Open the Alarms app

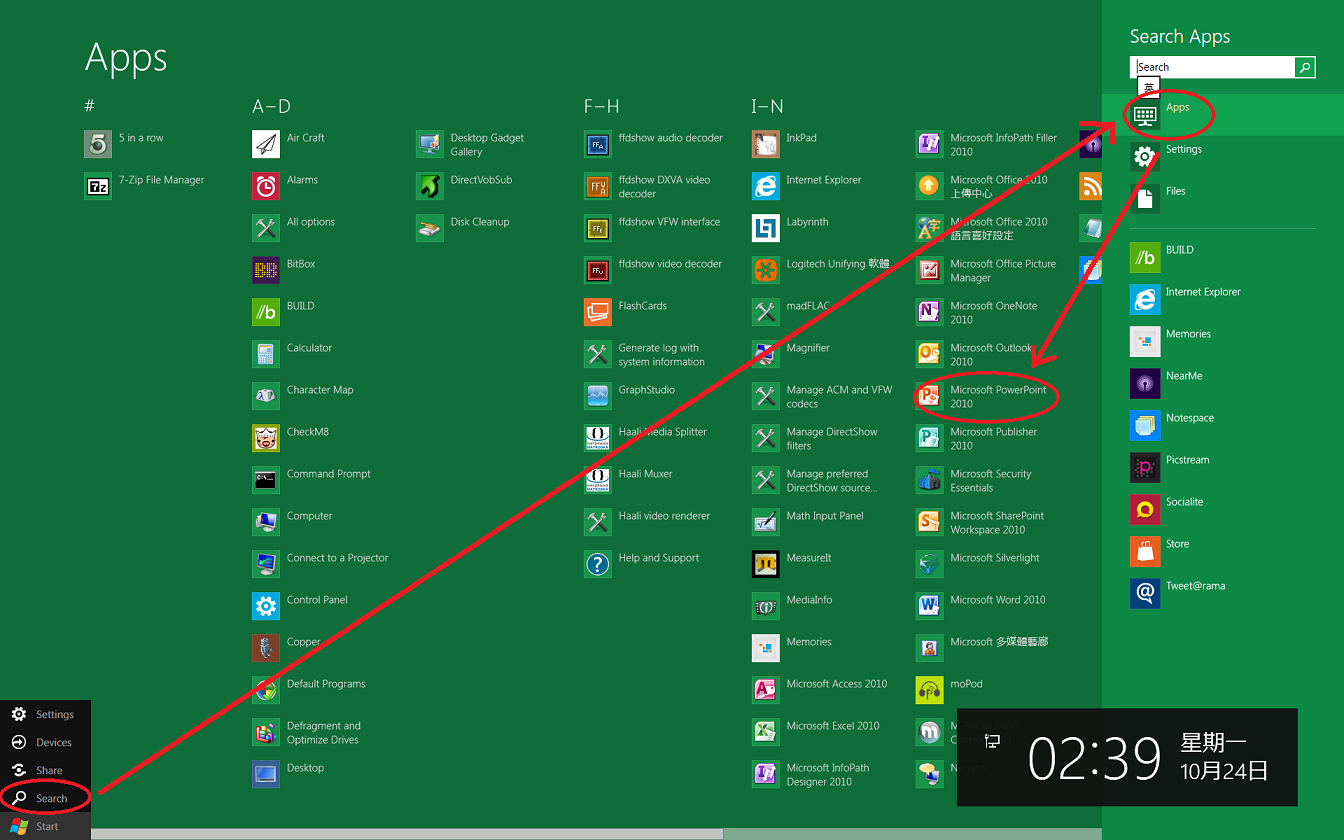click(285, 186)
